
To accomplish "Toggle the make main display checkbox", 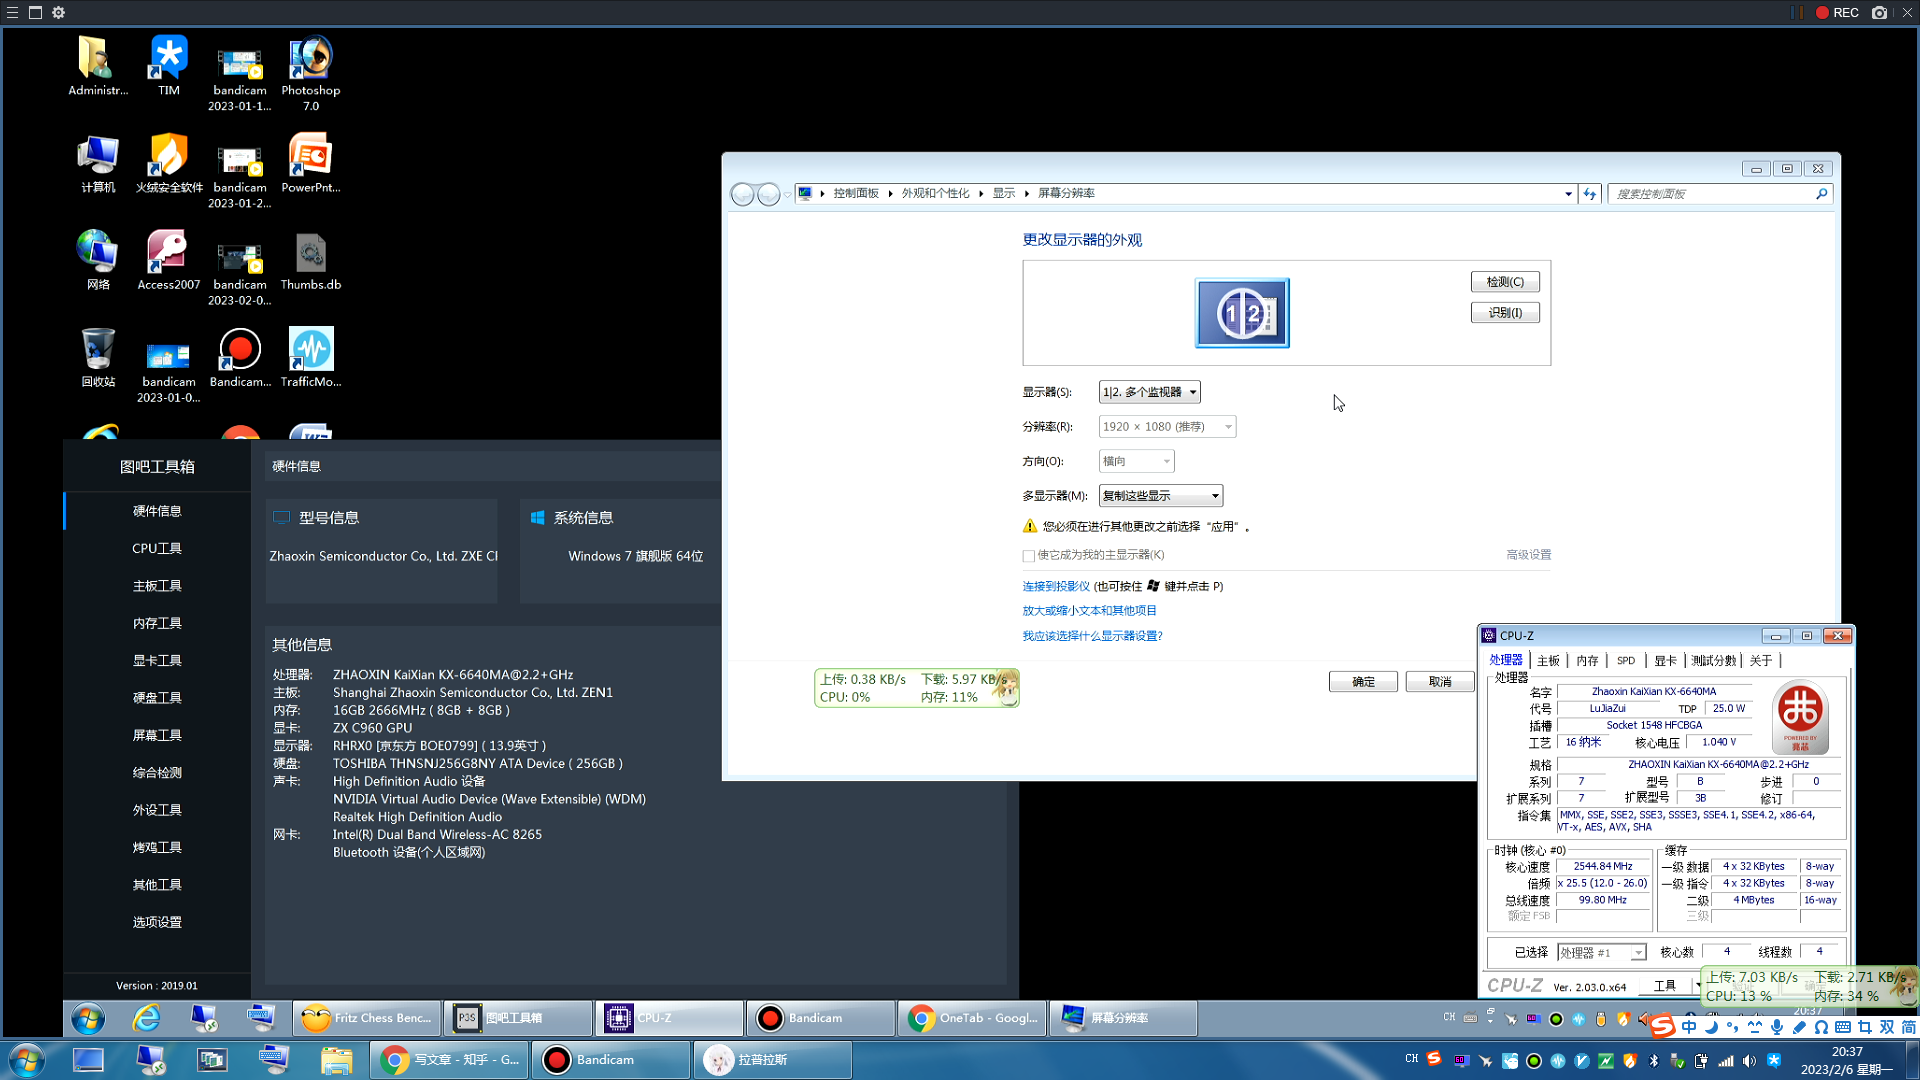I will coord(1028,556).
